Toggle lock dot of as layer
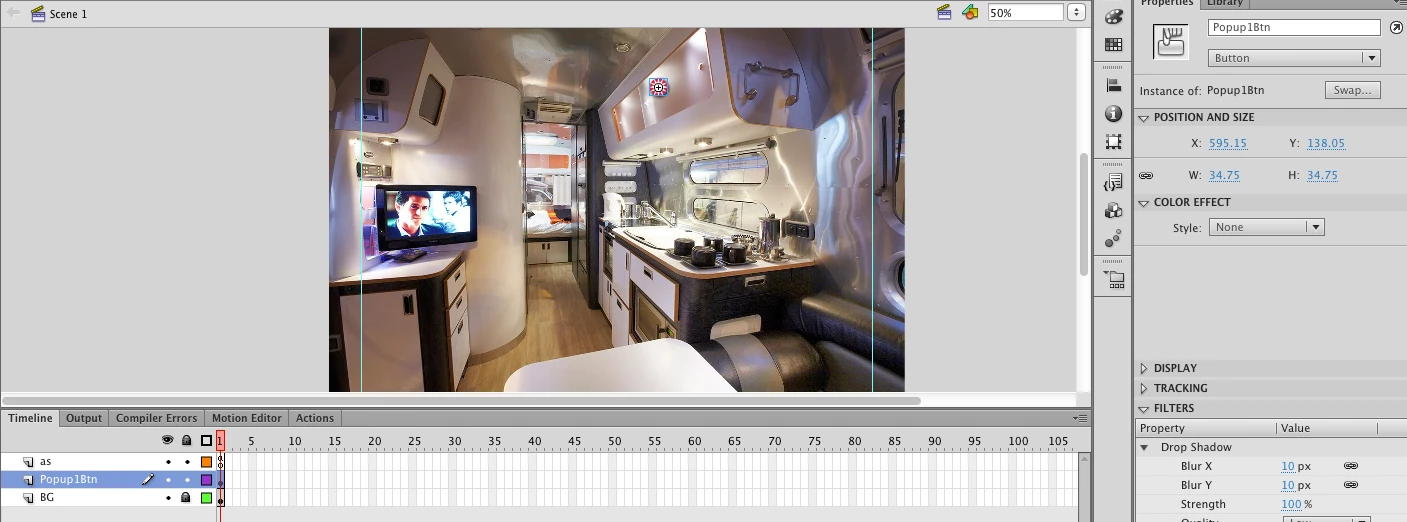This screenshot has height=522, width=1407. tap(187, 462)
